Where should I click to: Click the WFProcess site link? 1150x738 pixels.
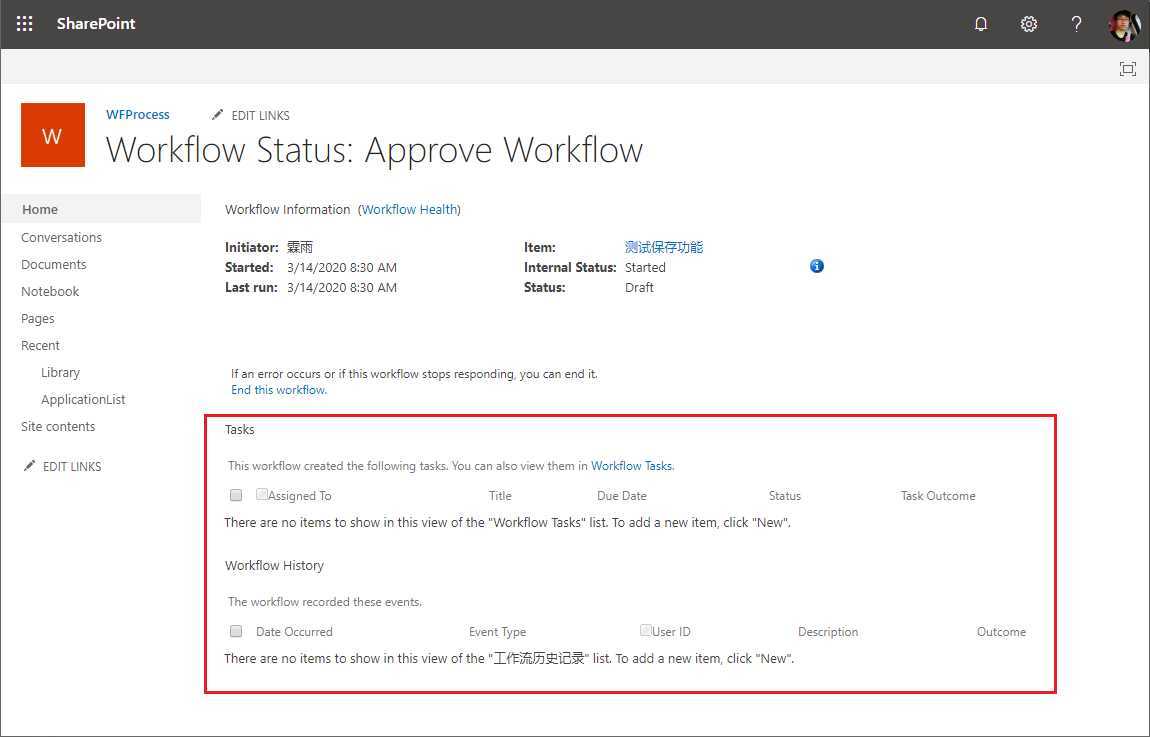tap(138, 114)
